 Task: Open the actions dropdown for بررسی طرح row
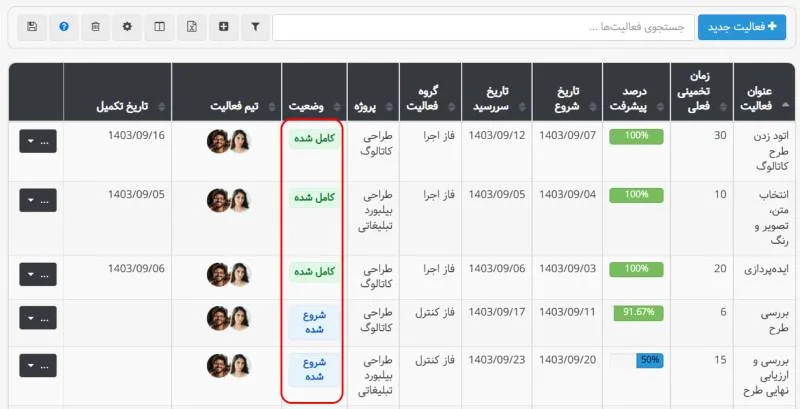tap(38, 318)
